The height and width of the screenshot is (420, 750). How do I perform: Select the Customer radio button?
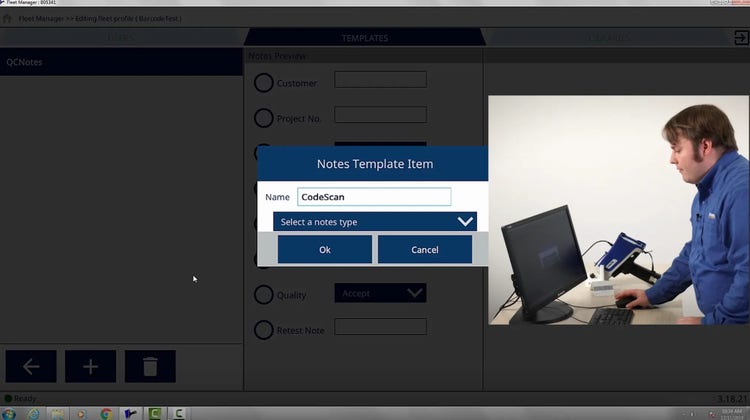[x=263, y=83]
